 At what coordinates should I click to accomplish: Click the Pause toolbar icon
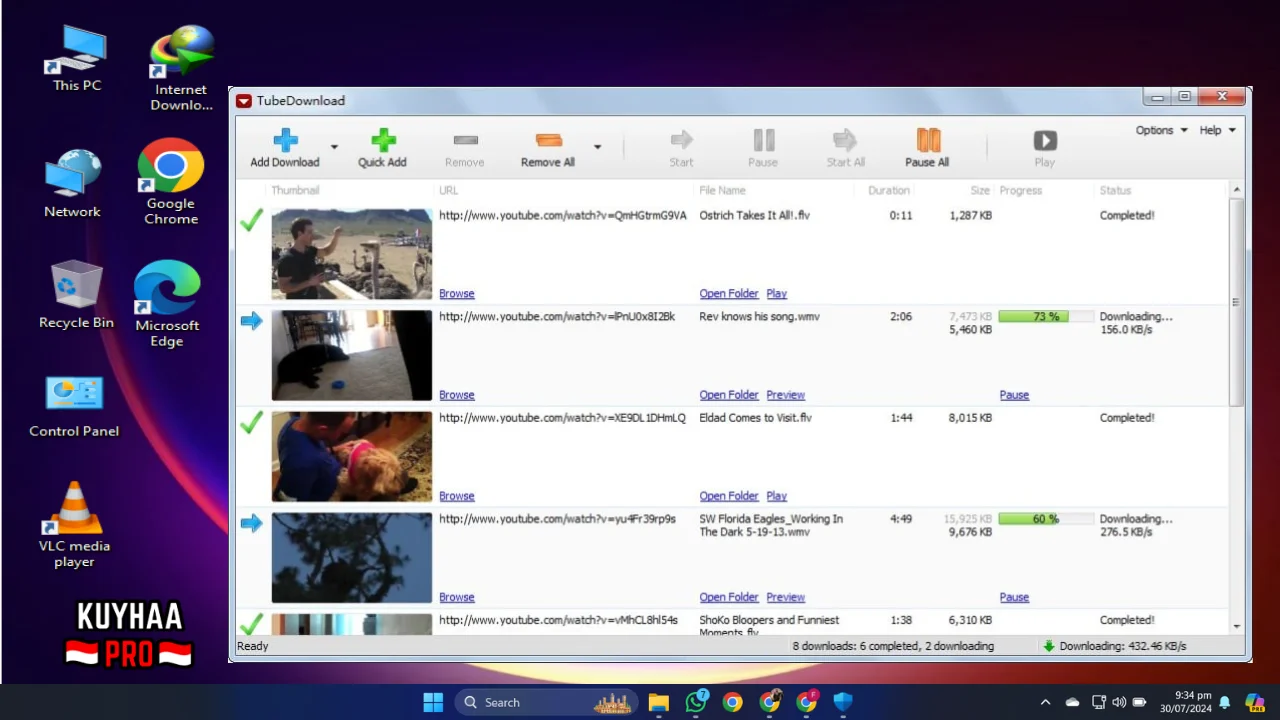pyautogui.click(x=763, y=140)
